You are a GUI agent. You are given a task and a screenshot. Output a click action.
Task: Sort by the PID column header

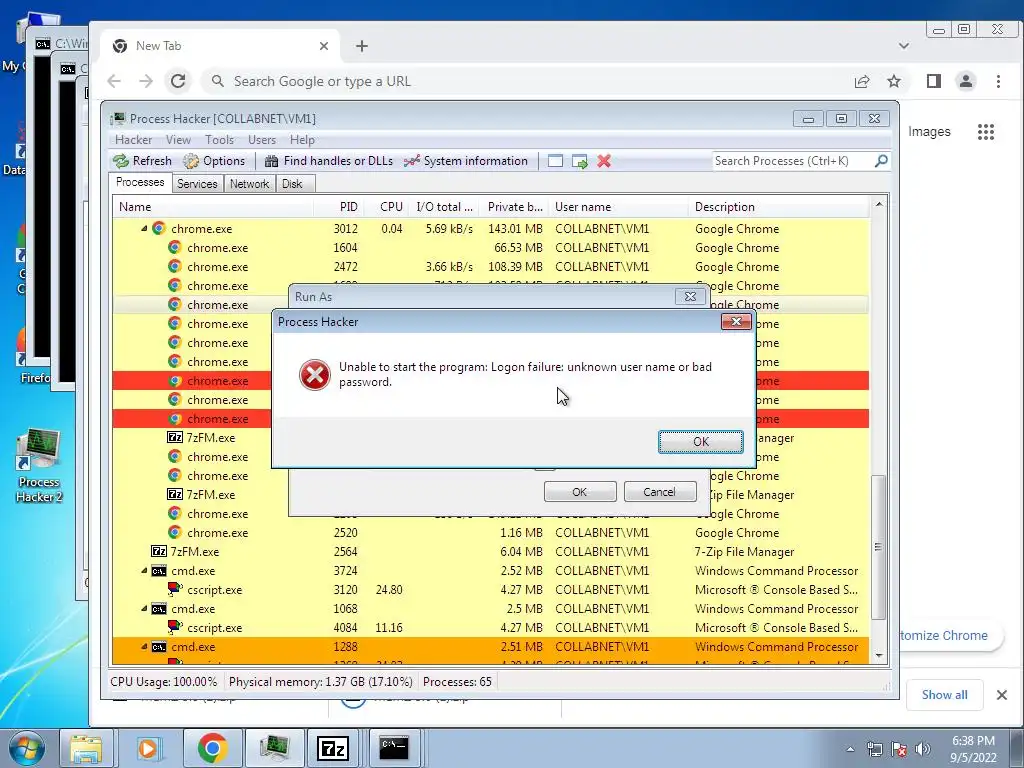point(339,207)
